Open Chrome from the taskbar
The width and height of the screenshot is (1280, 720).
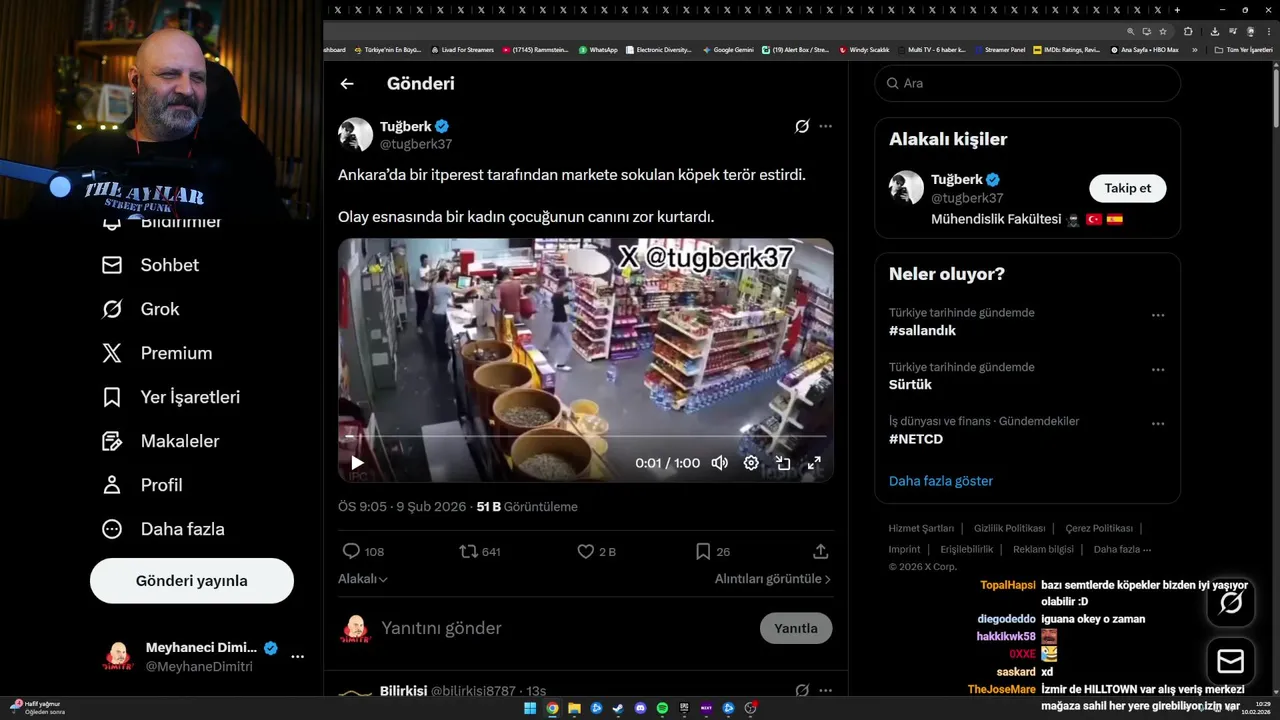tap(552, 708)
